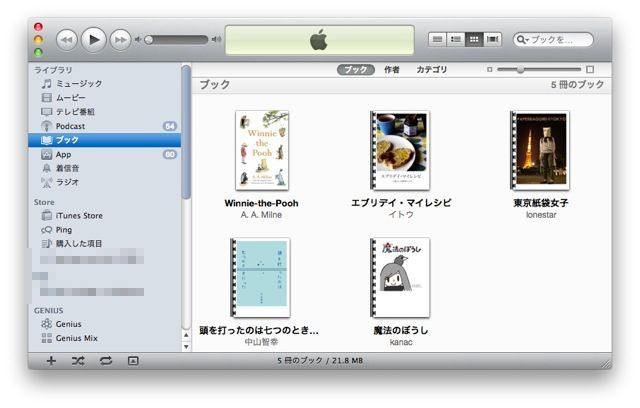Image resolution: width=640 pixels, height=408 pixels.
Task: Select the カテゴリ tab
Action: (x=432, y=70)
